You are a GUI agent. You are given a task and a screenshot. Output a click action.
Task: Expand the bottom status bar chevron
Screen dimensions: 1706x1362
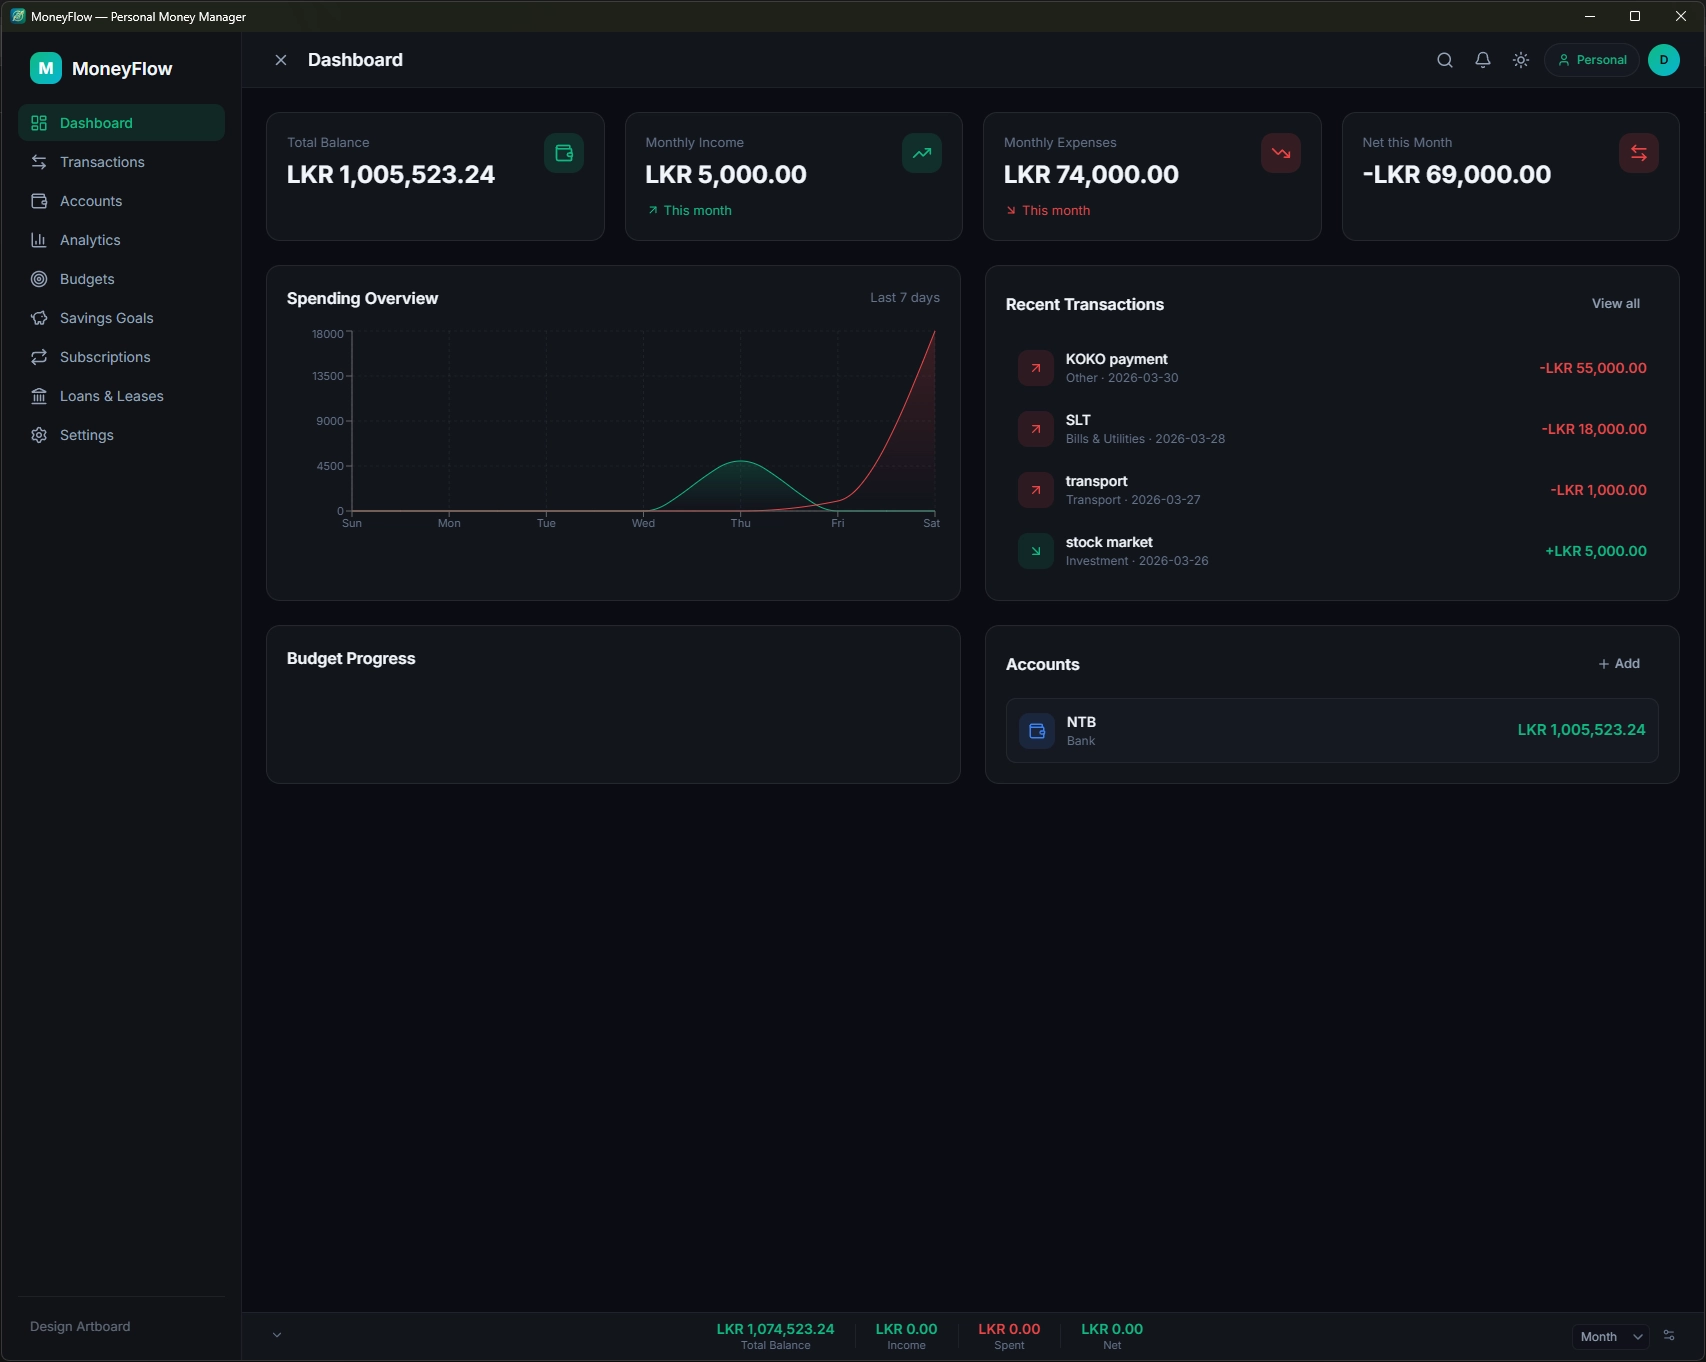coord(277,1334)
